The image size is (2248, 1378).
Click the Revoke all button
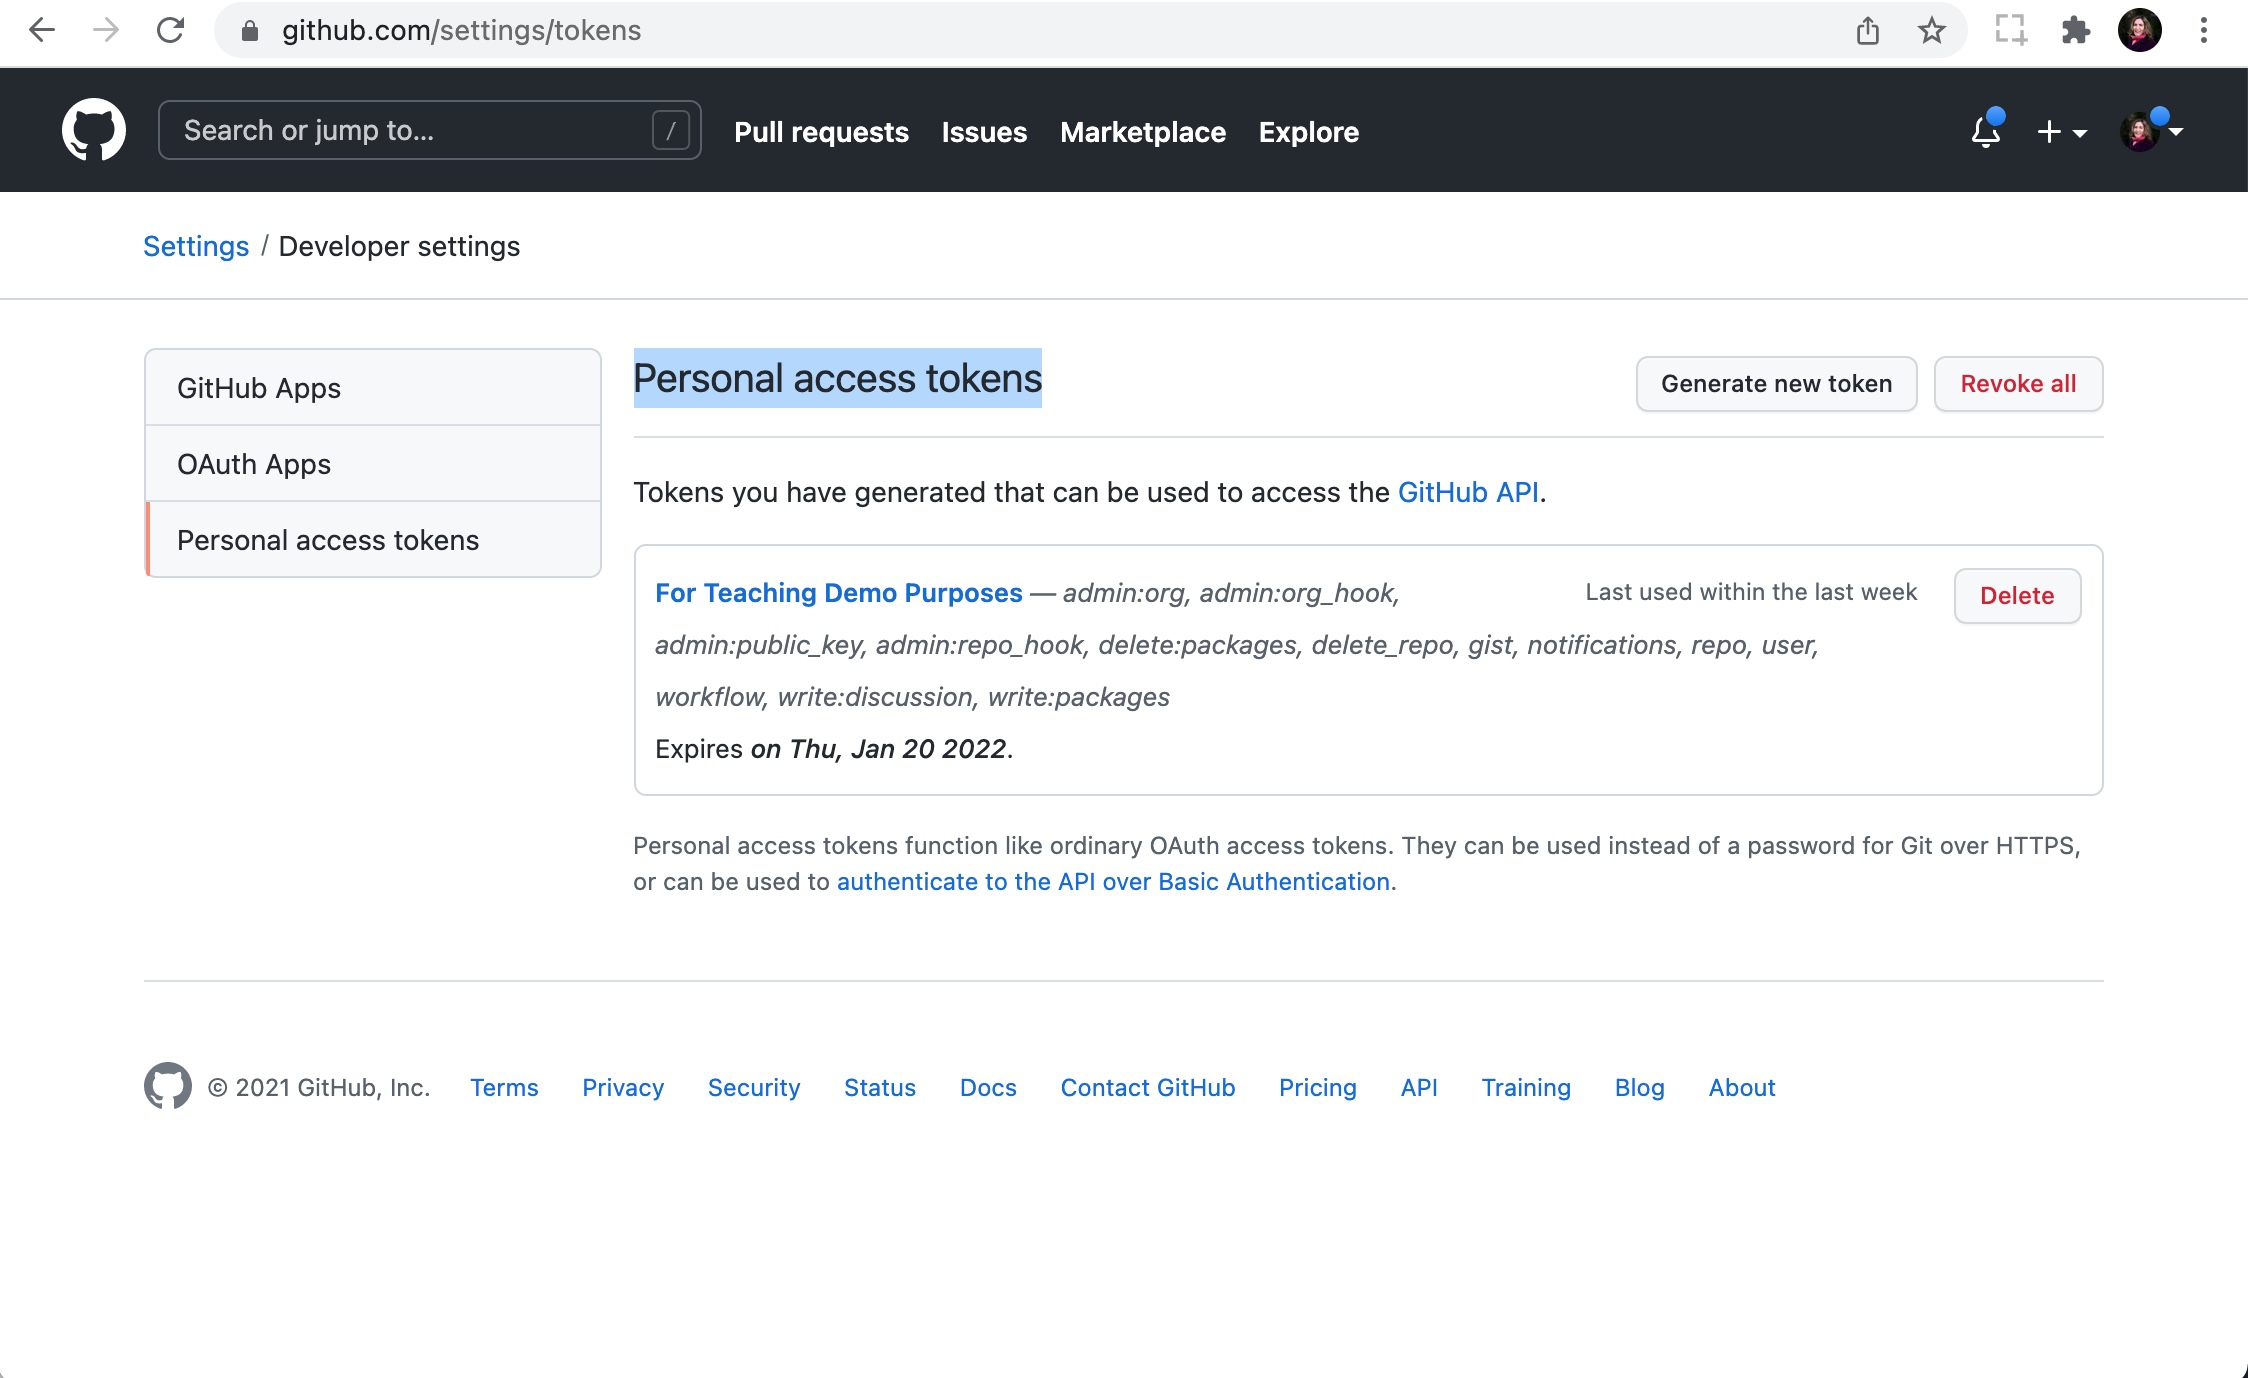point(2018,383)
